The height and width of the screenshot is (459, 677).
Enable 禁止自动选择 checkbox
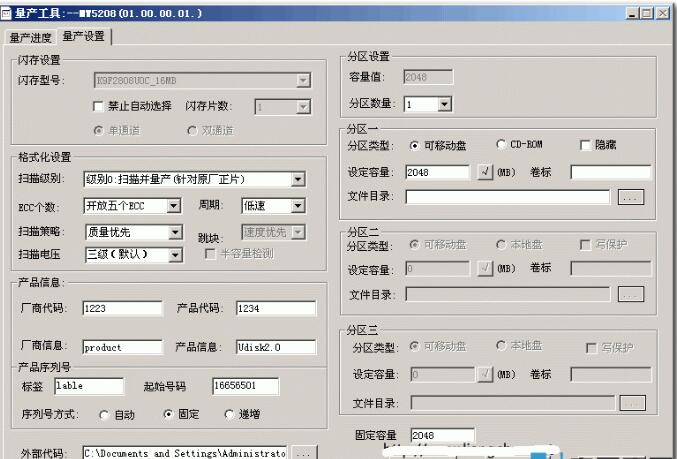[x=98, y=106]
